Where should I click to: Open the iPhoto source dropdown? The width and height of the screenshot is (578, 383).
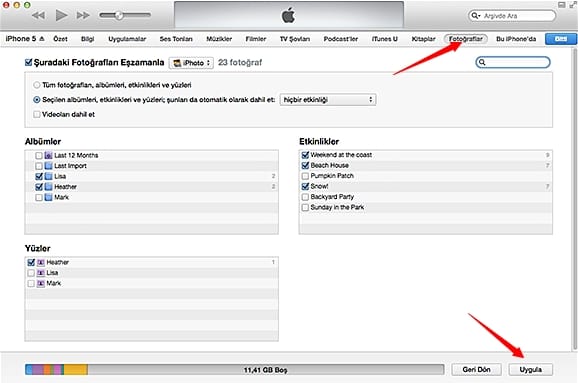191,63
